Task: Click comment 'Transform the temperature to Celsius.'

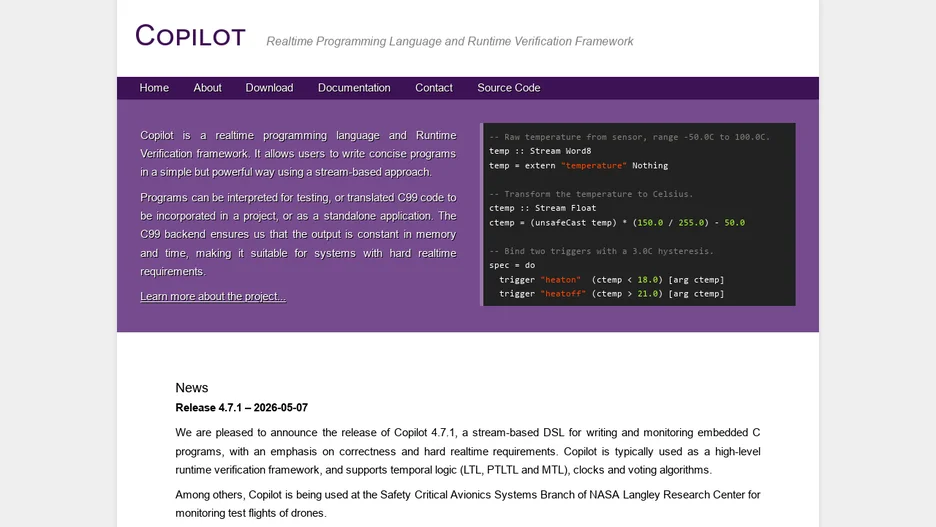Action: [591, 194]
